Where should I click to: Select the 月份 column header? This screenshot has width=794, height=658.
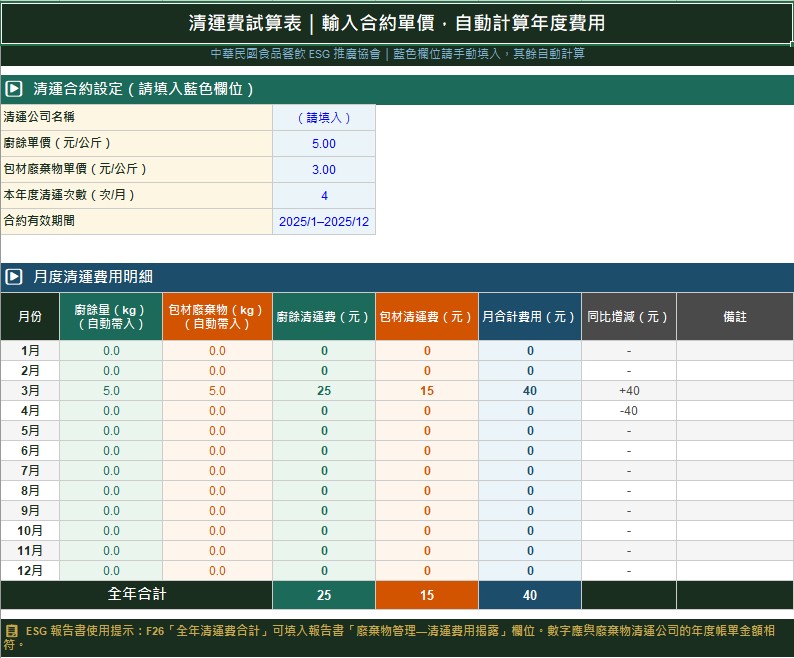[30, 317]
